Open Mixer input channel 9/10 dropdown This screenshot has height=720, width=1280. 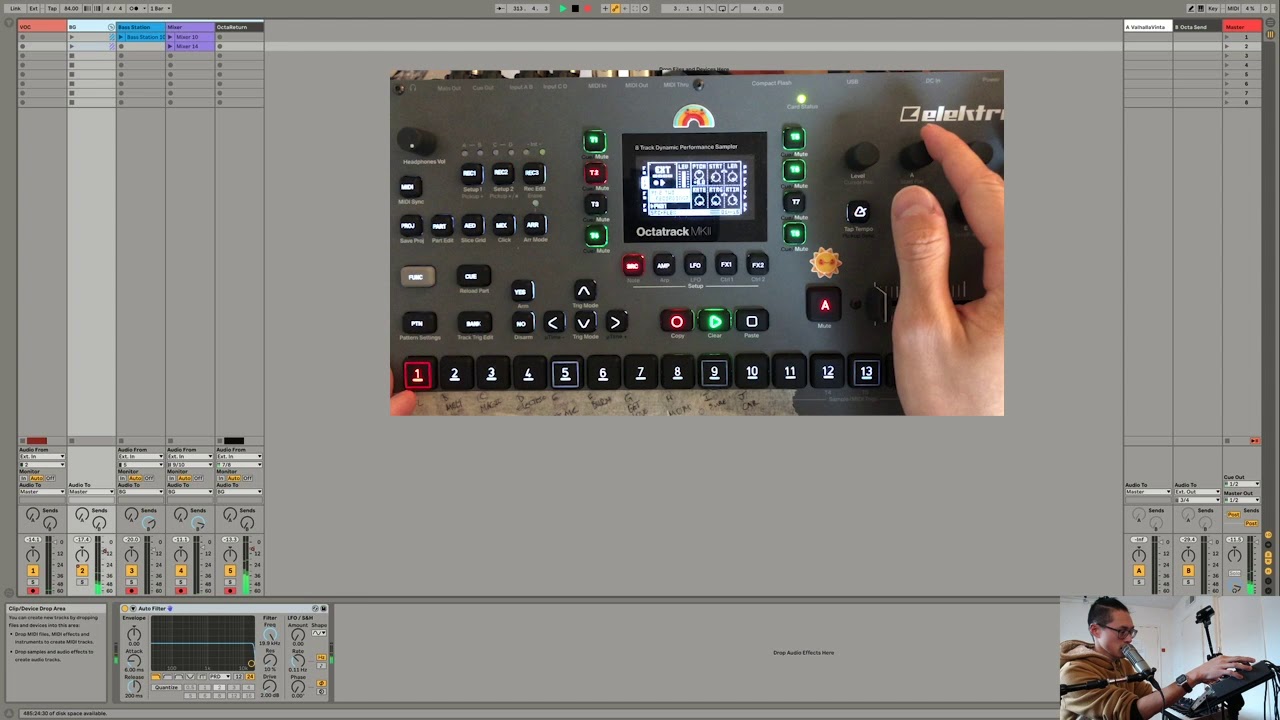pos(189,464)
